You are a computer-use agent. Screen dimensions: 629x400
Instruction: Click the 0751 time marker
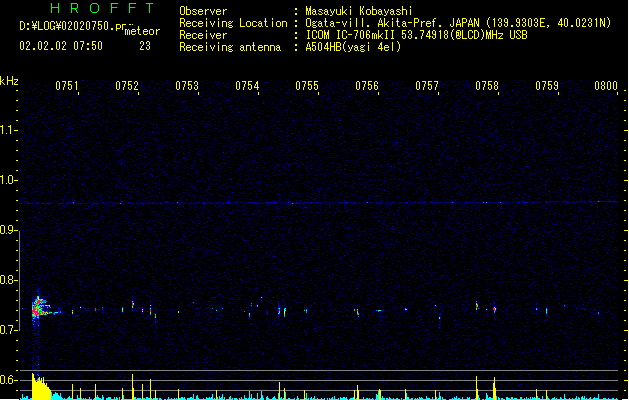coord(67,86)
